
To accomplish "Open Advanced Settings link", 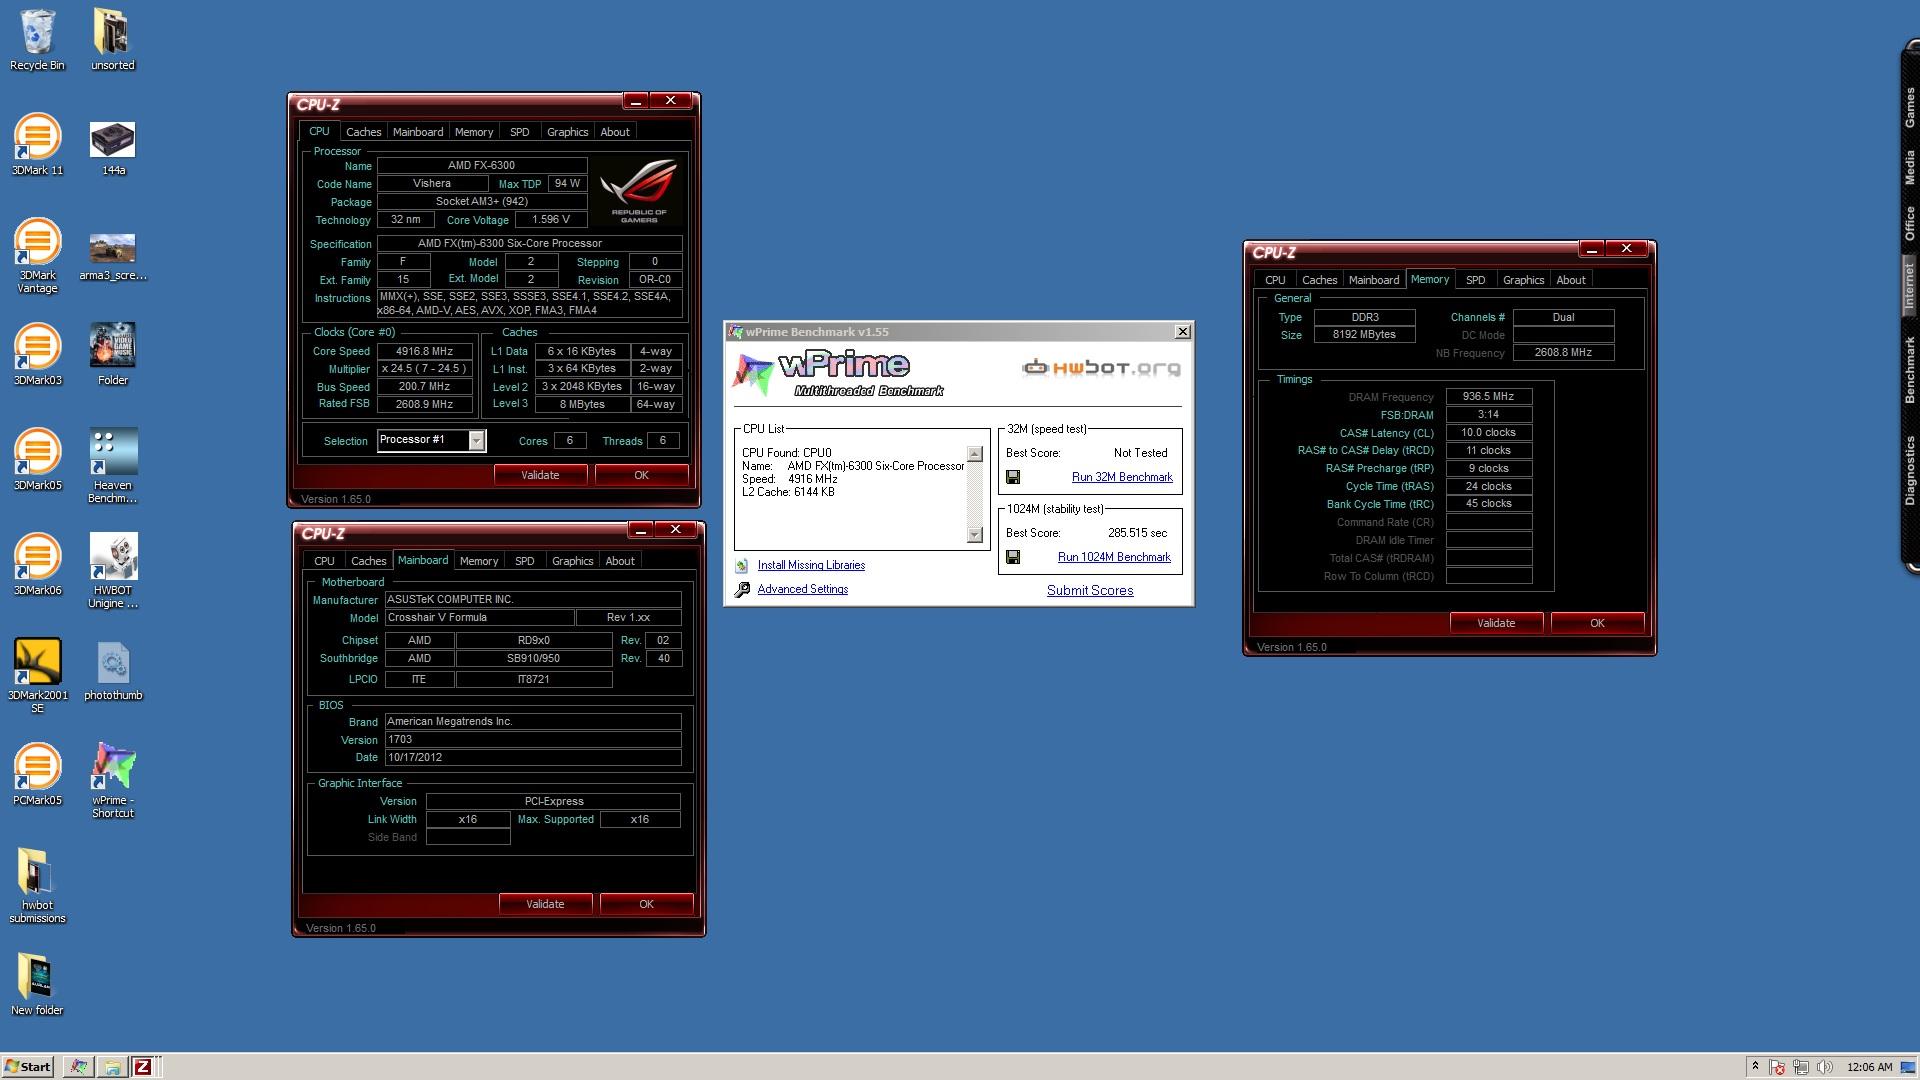I will 802,589.
